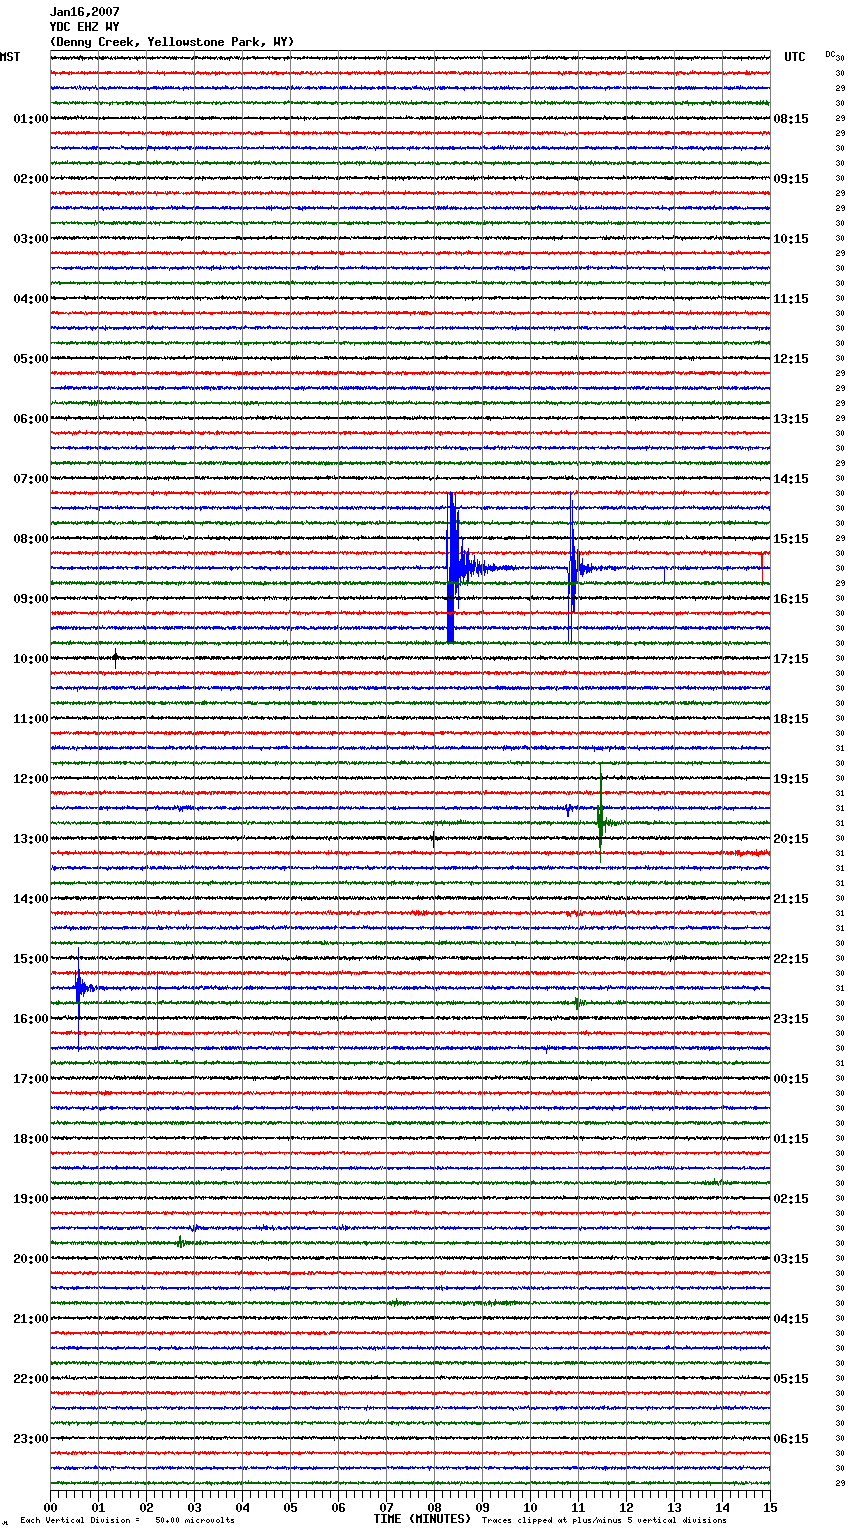850x1534 pixels.
Task: Click the 08:15 UTC time label
Action: point(791,119)
